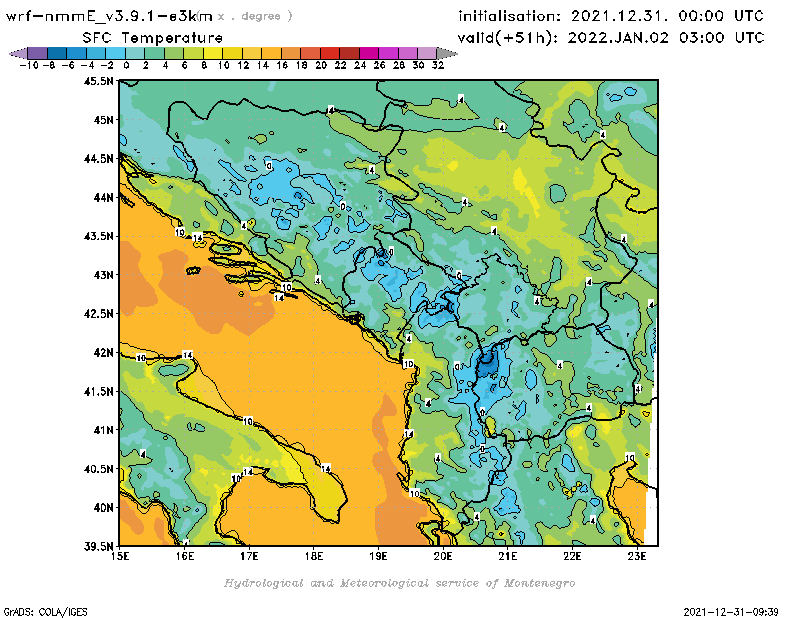800x618 pixels.
Task: Click the "21E" longitude axis label
Action: [508, 556]
